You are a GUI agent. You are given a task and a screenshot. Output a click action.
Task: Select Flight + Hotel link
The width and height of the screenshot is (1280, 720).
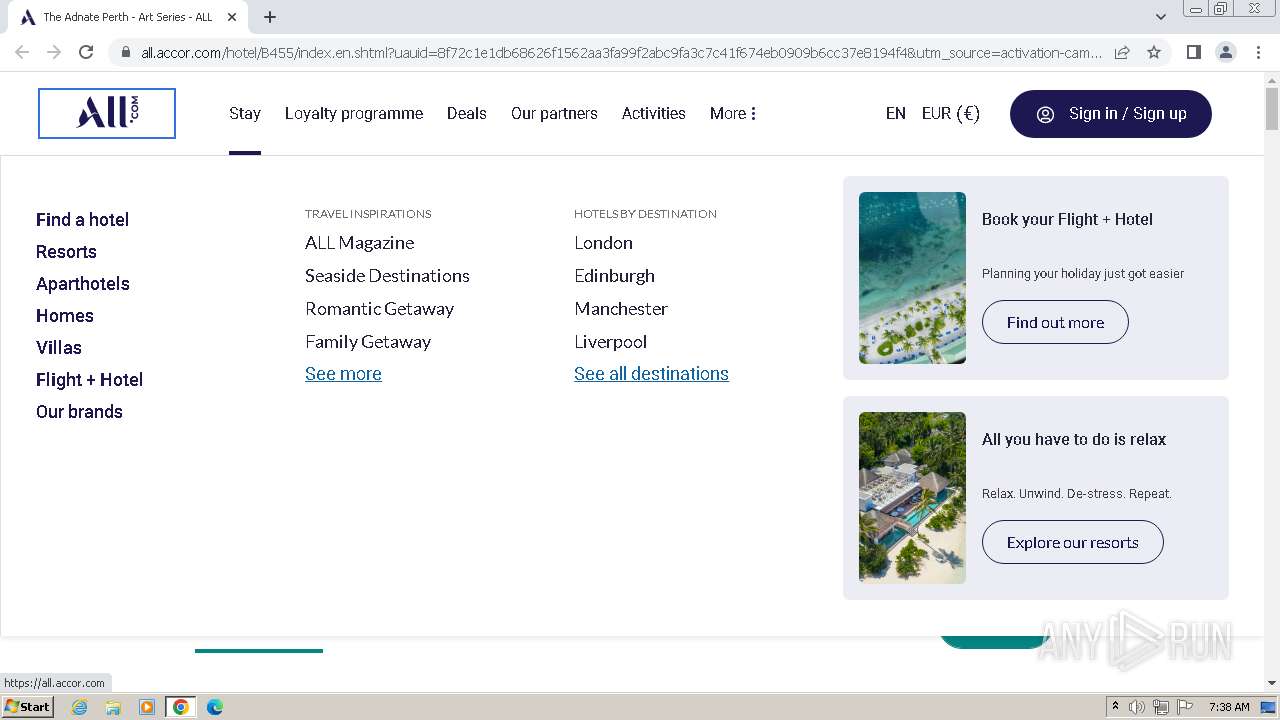tap(90, 380)
